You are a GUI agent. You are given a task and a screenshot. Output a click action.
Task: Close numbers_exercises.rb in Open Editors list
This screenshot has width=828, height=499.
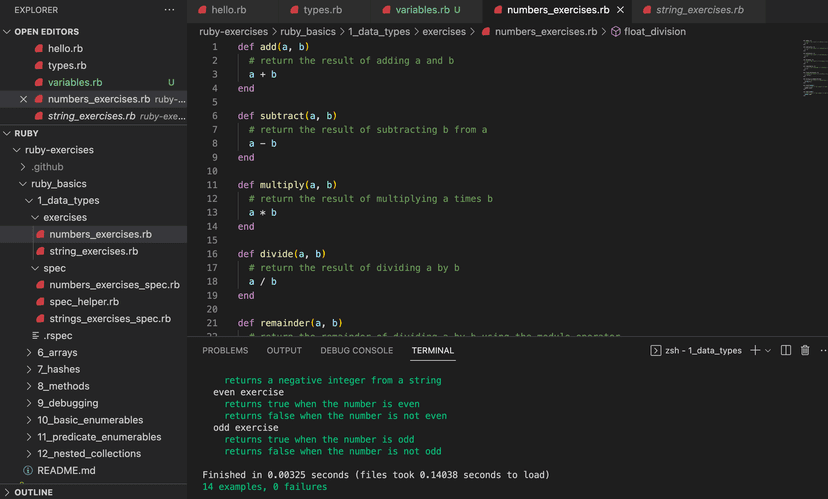pyautogui.click(x=23, y=99)
